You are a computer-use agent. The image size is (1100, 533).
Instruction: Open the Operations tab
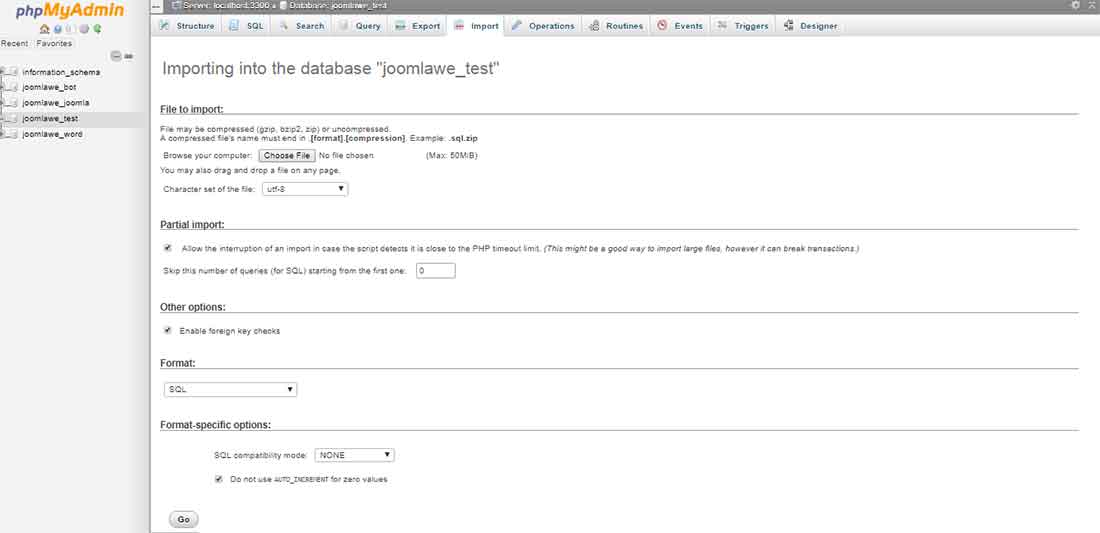click(543, 26)
